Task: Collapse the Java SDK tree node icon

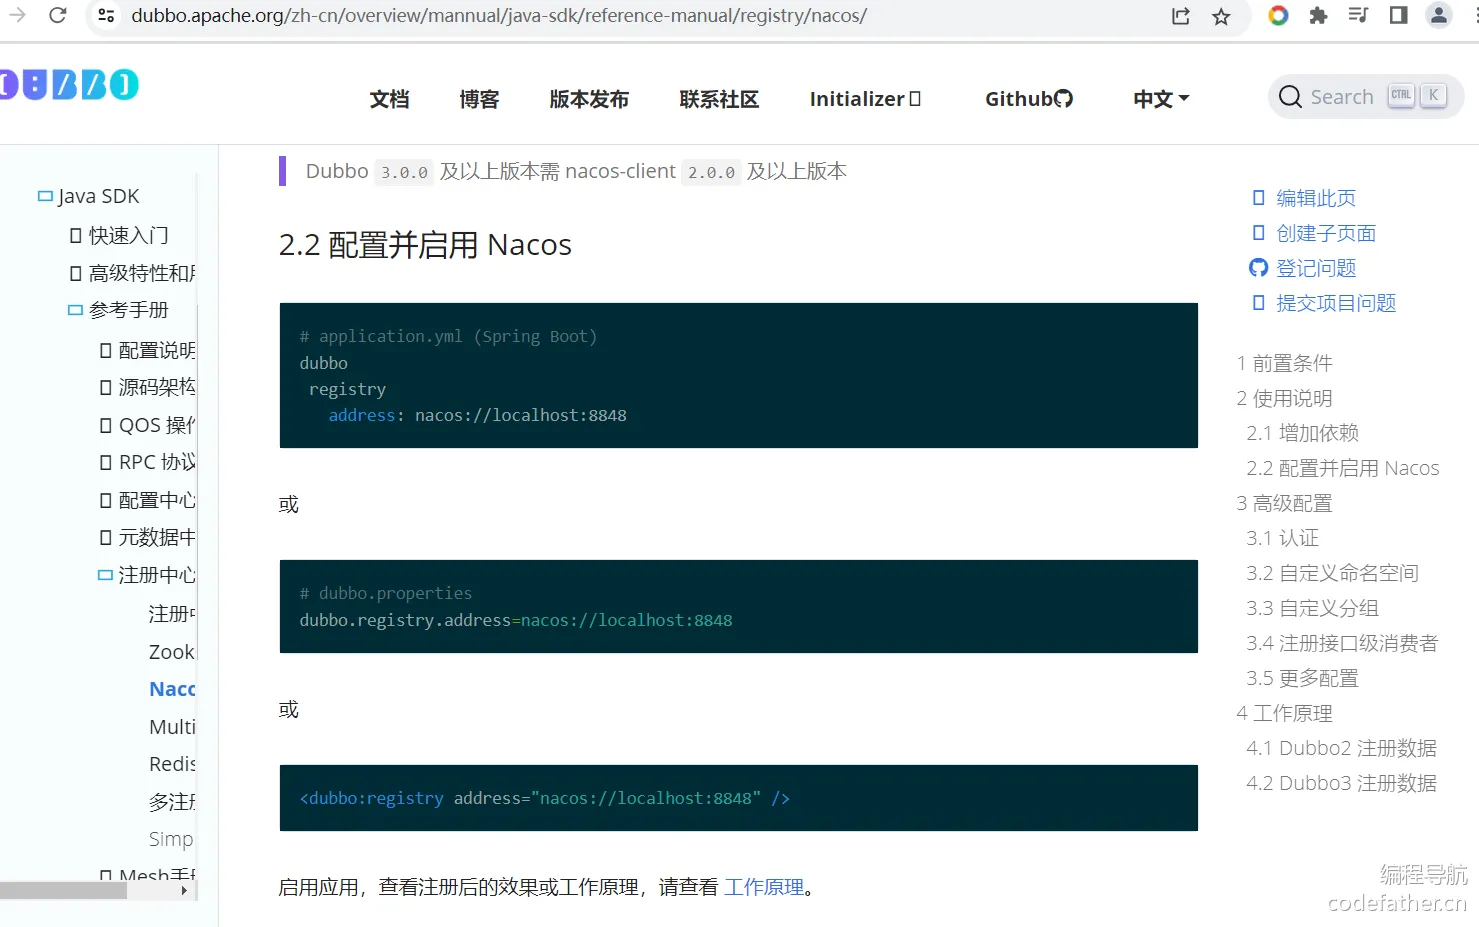Action: click(x=45, y=196)
